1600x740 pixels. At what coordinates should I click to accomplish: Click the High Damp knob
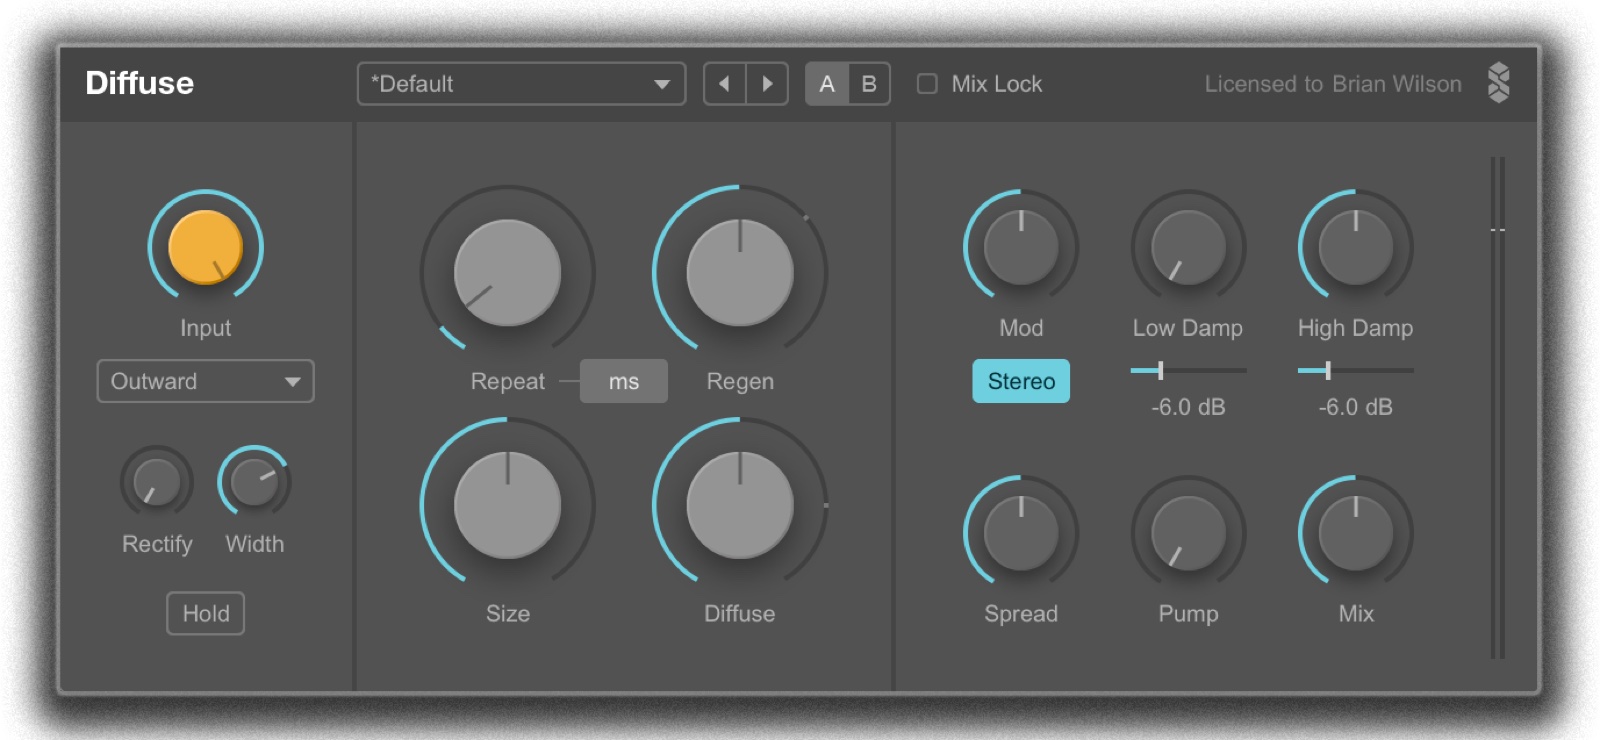(x=1355, y=247)
